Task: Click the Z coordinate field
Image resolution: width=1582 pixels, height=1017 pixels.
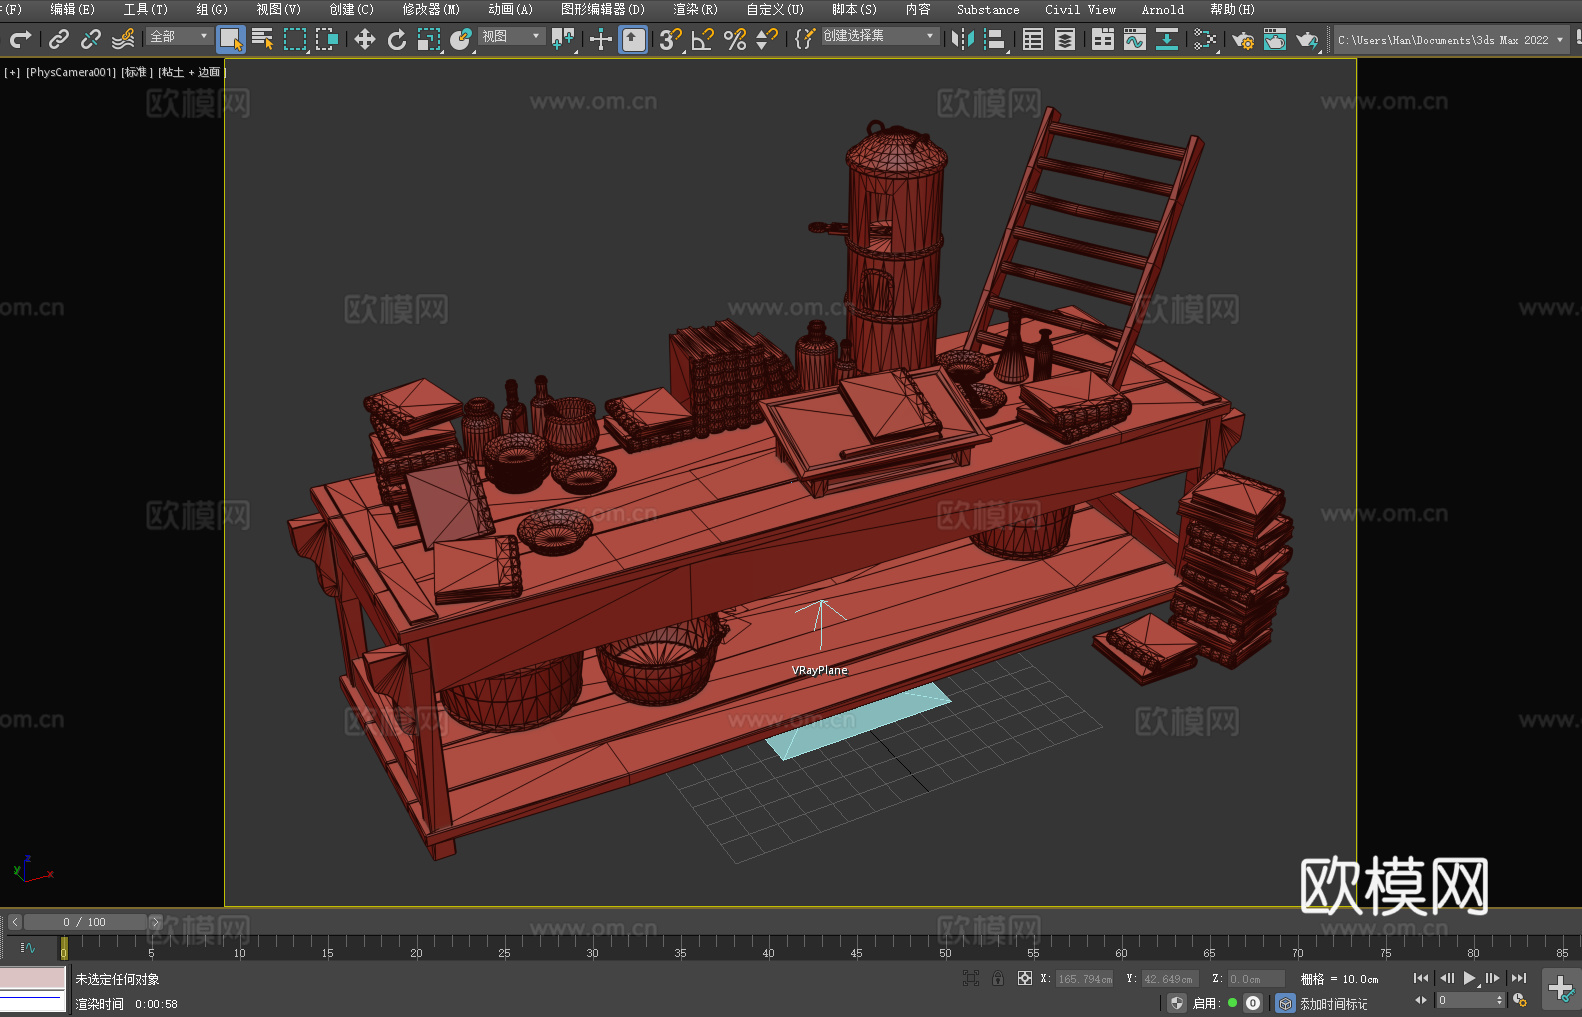Action: click(1256, 979)
